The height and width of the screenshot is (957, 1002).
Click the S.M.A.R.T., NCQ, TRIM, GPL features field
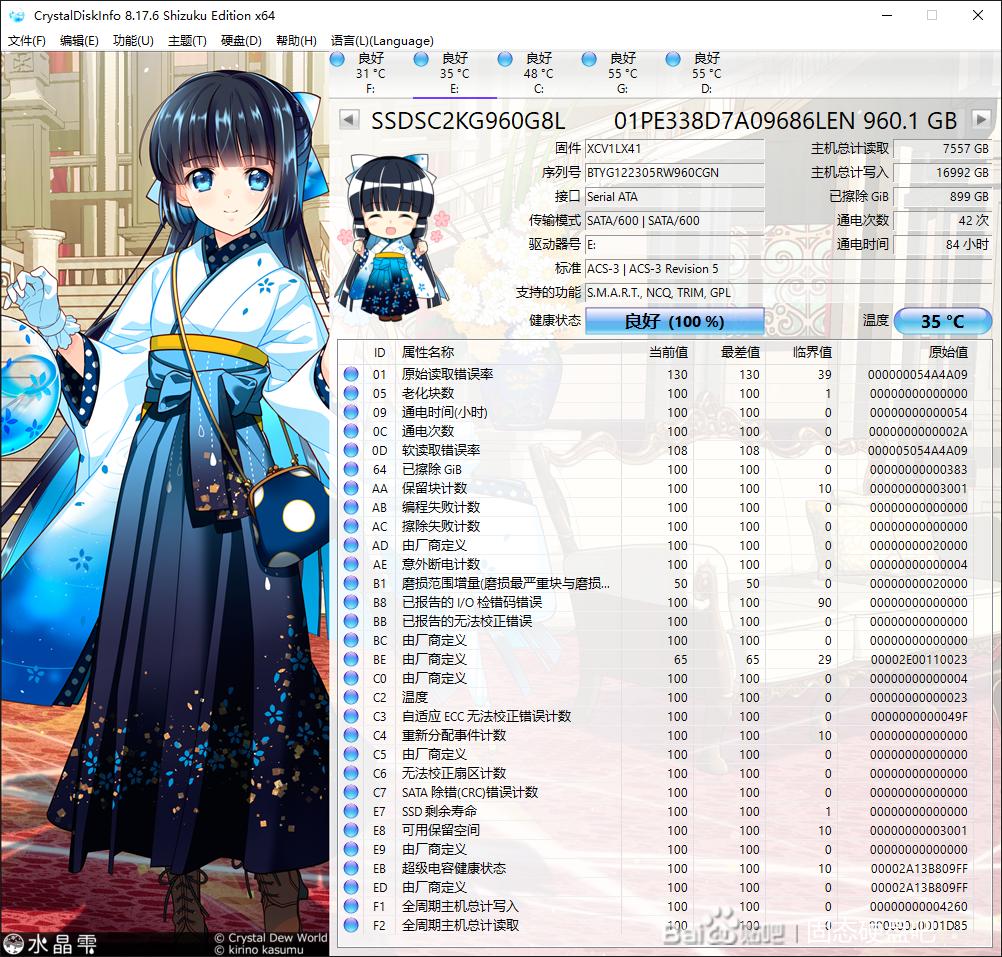click(x=788, y=293)
